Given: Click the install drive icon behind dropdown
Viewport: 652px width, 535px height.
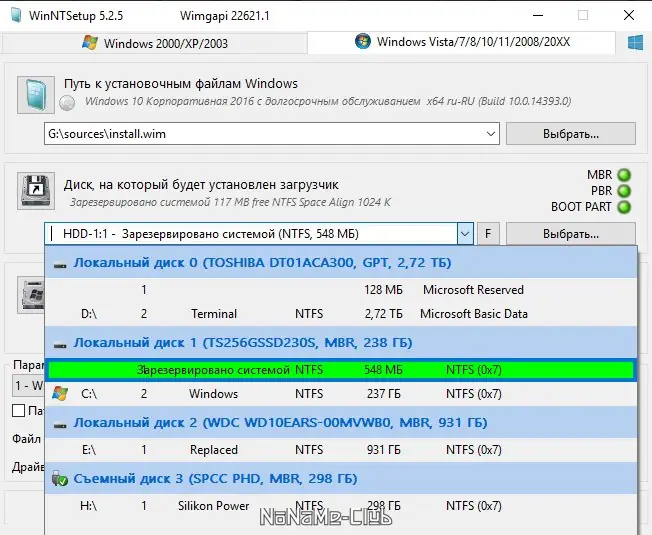Looking at the screenshot, I should coord(31,295).
